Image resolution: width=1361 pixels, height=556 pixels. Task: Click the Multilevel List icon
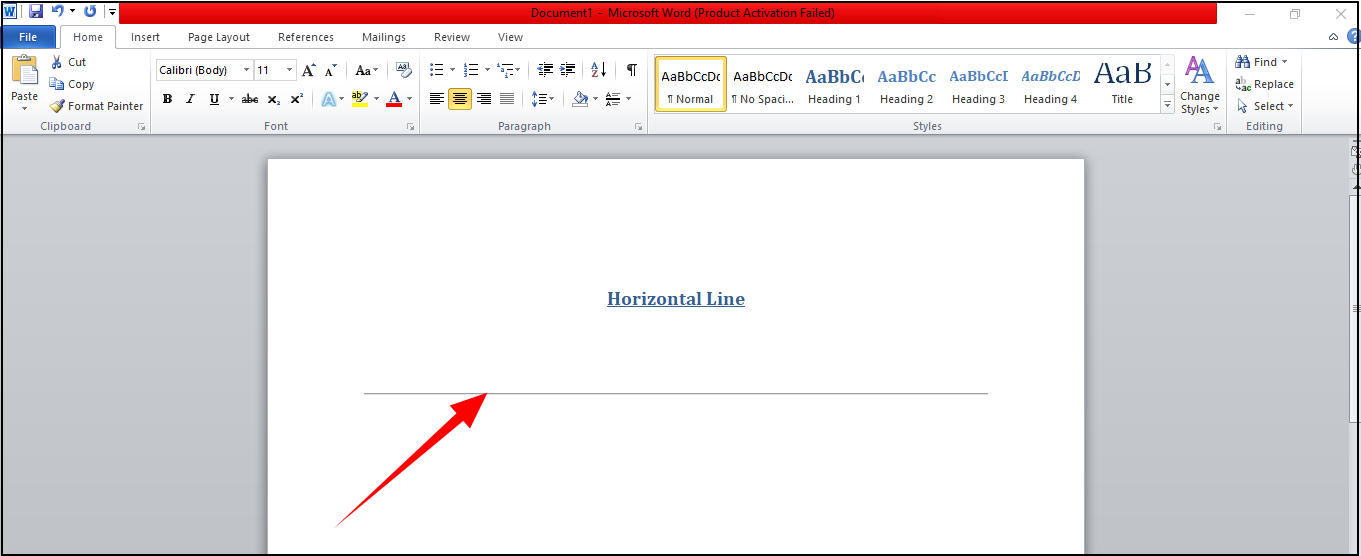[505, 70]
